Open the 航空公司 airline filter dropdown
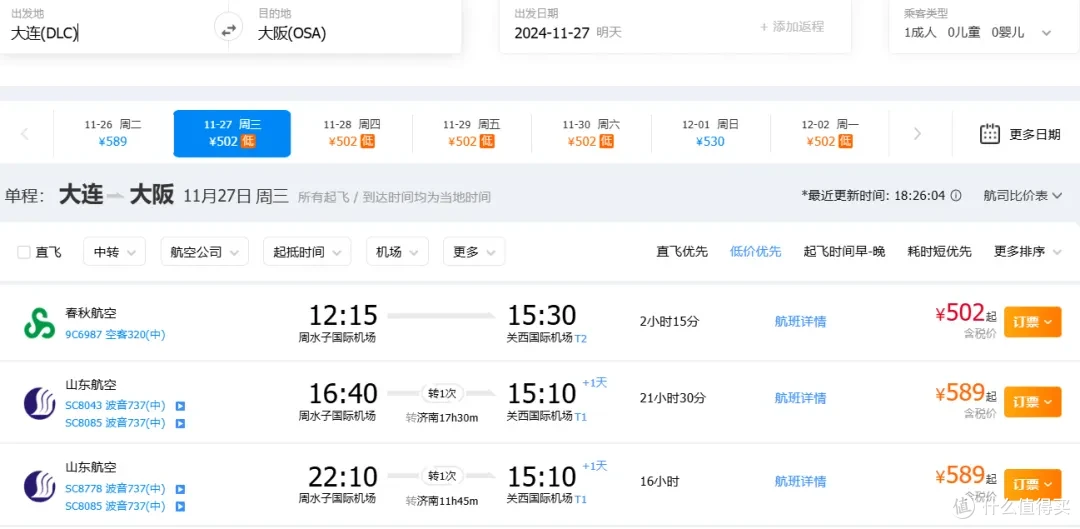Image resolution: width=1080 pixels, height=529 pixels. click(x=205, y=251)
